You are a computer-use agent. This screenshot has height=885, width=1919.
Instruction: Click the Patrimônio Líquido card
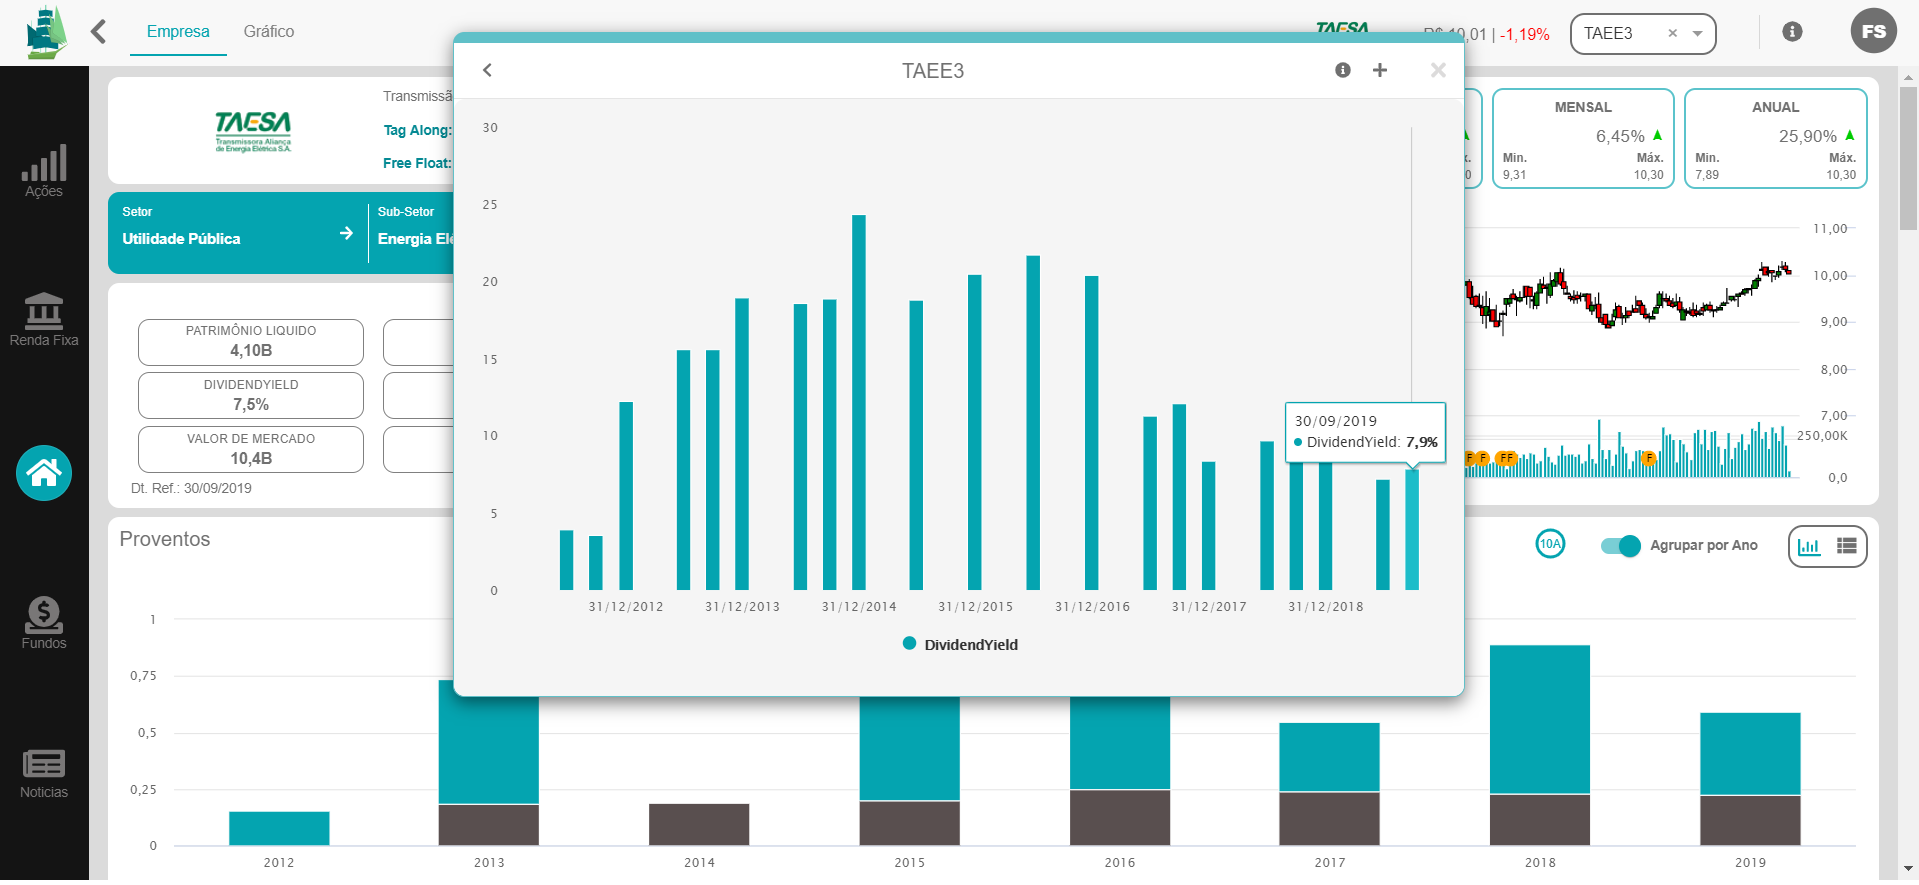click(251, 342)
